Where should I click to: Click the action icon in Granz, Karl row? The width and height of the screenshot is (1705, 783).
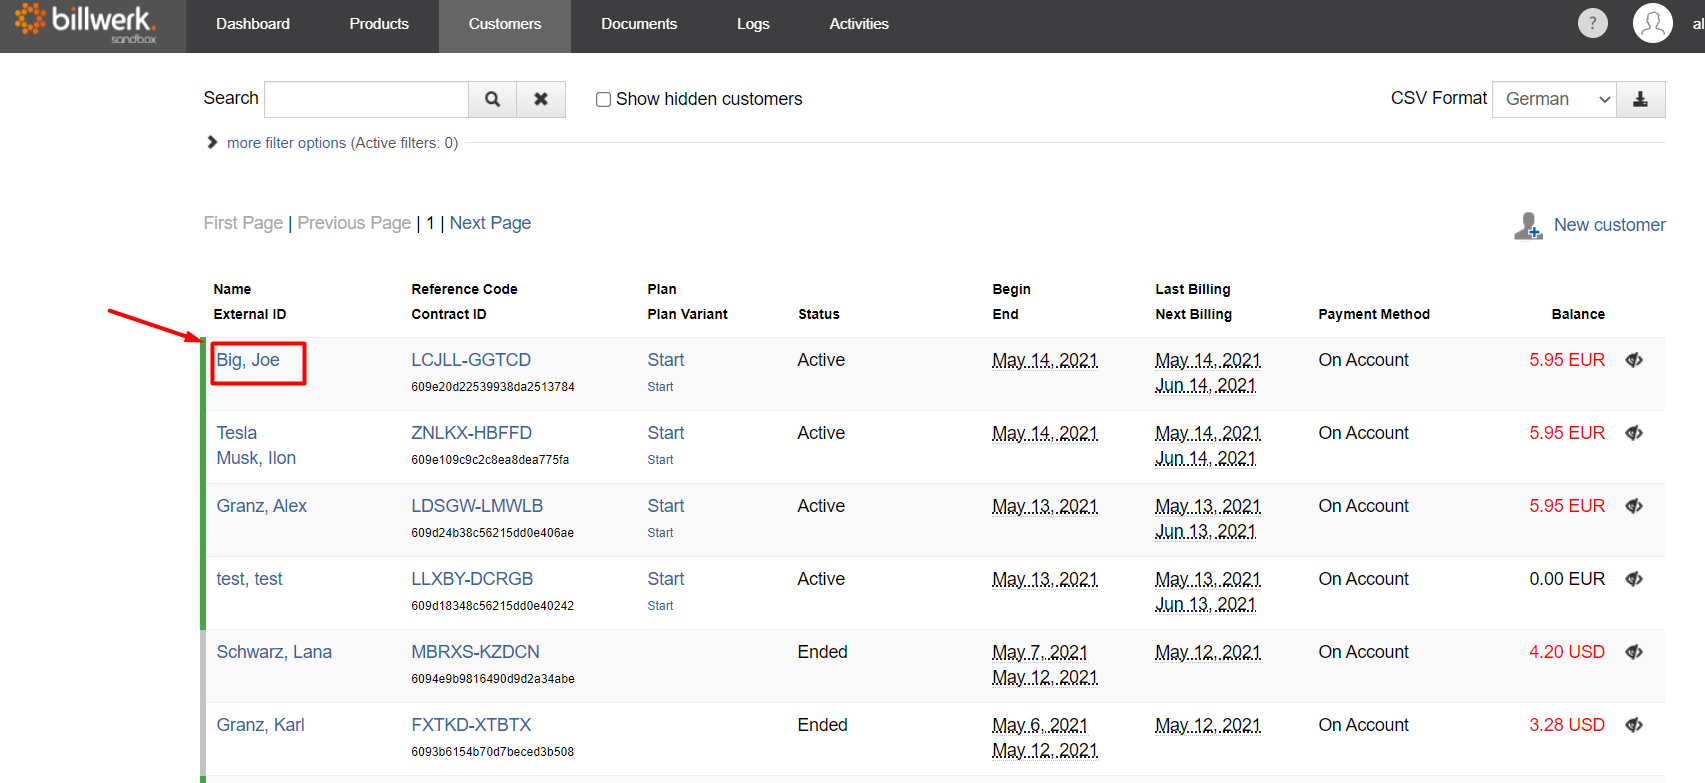point(1634,725)
